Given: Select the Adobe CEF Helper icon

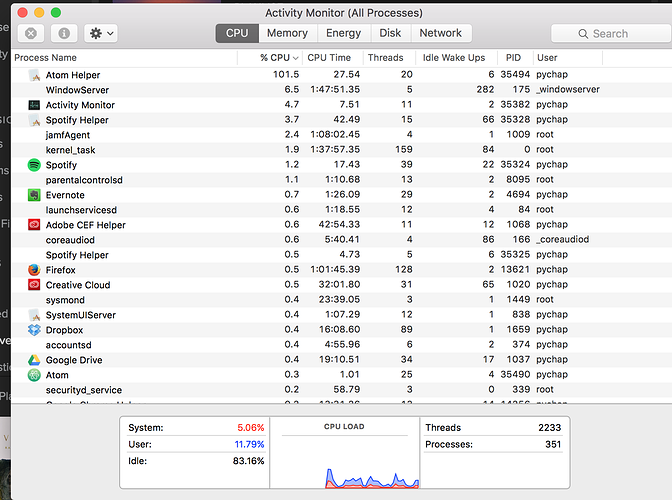Looking at the screenshot, I should (34, 225).
